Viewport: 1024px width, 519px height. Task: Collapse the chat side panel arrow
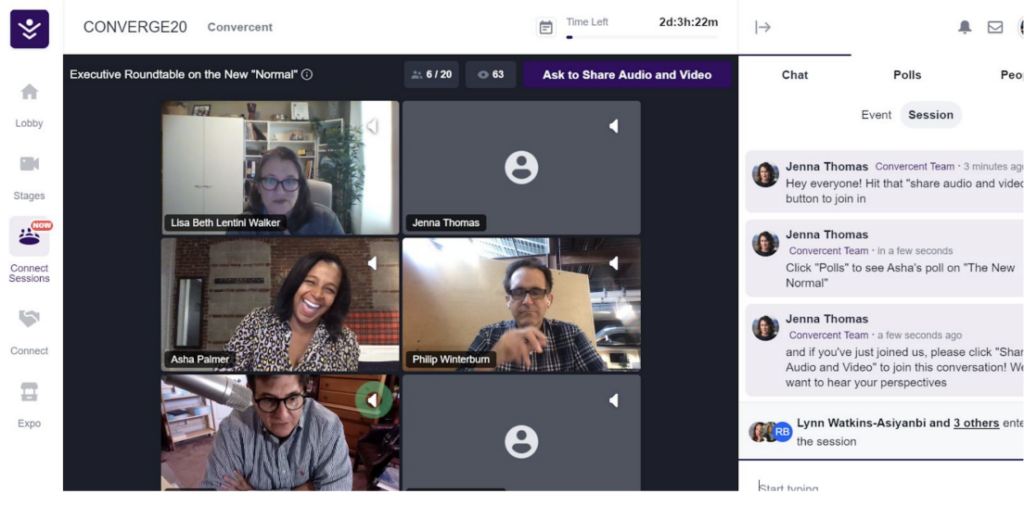(x=763, y=27)
